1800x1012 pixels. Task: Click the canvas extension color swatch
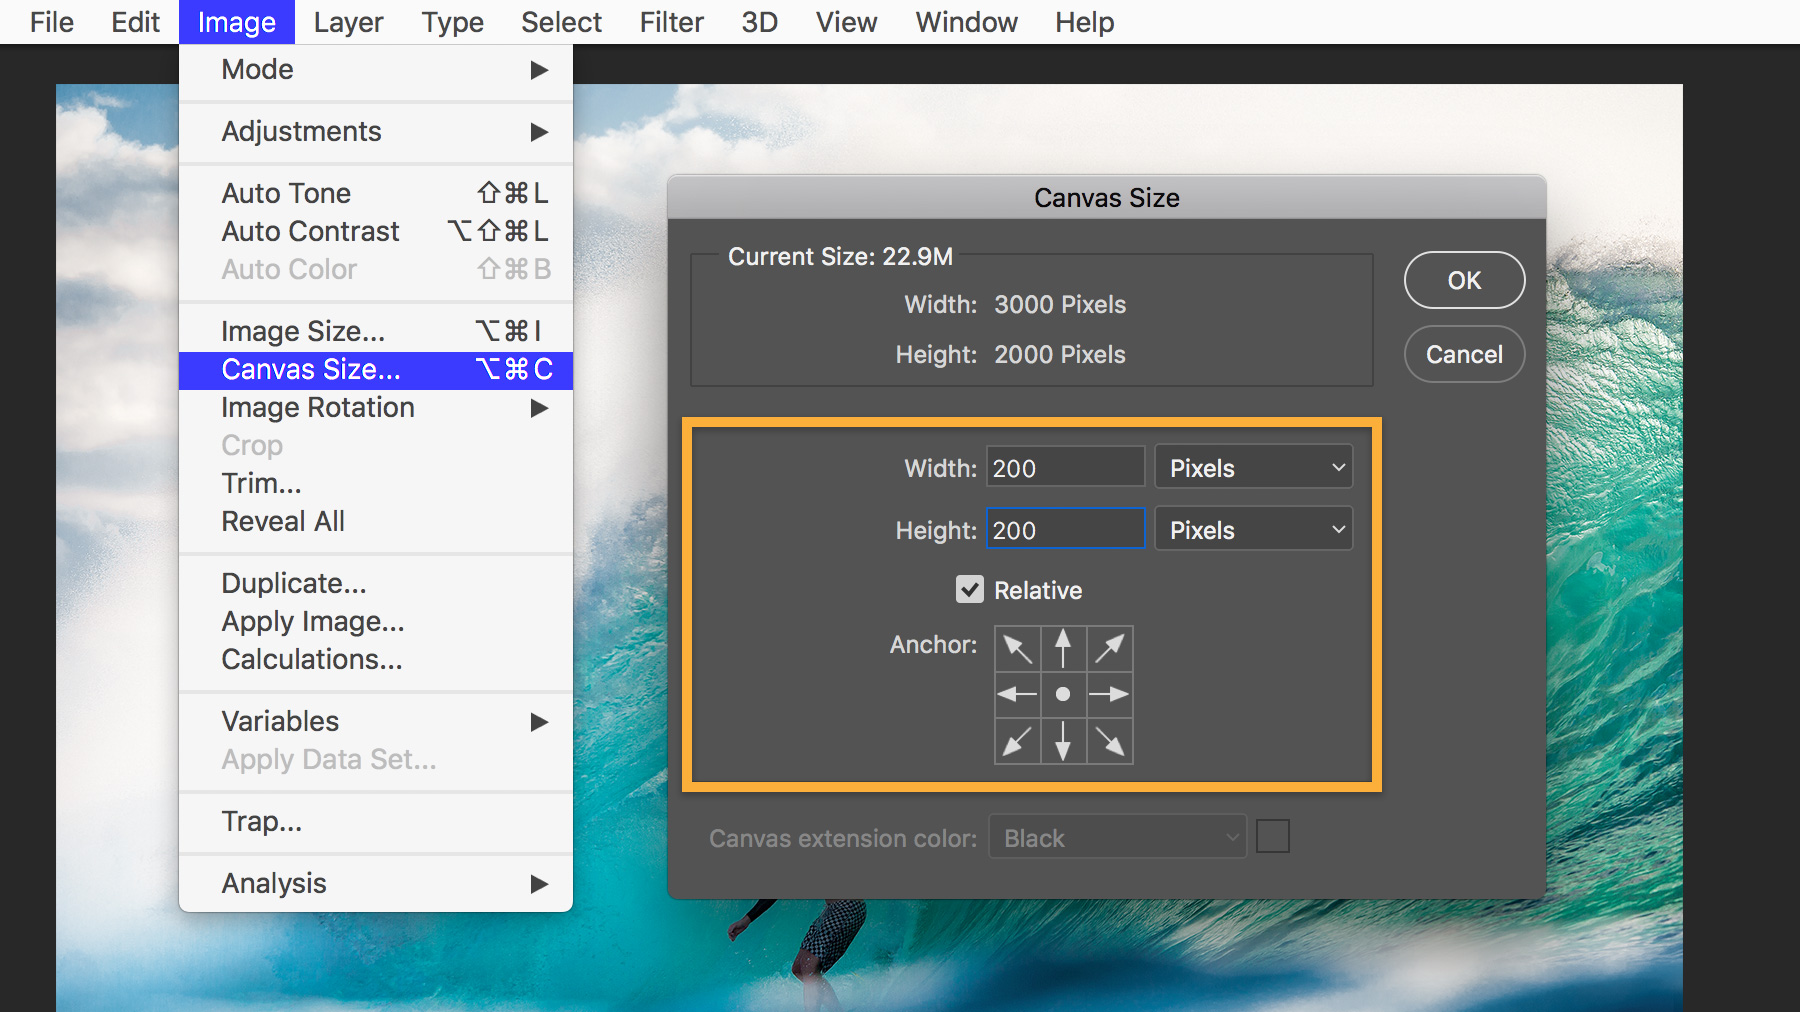1273,836
